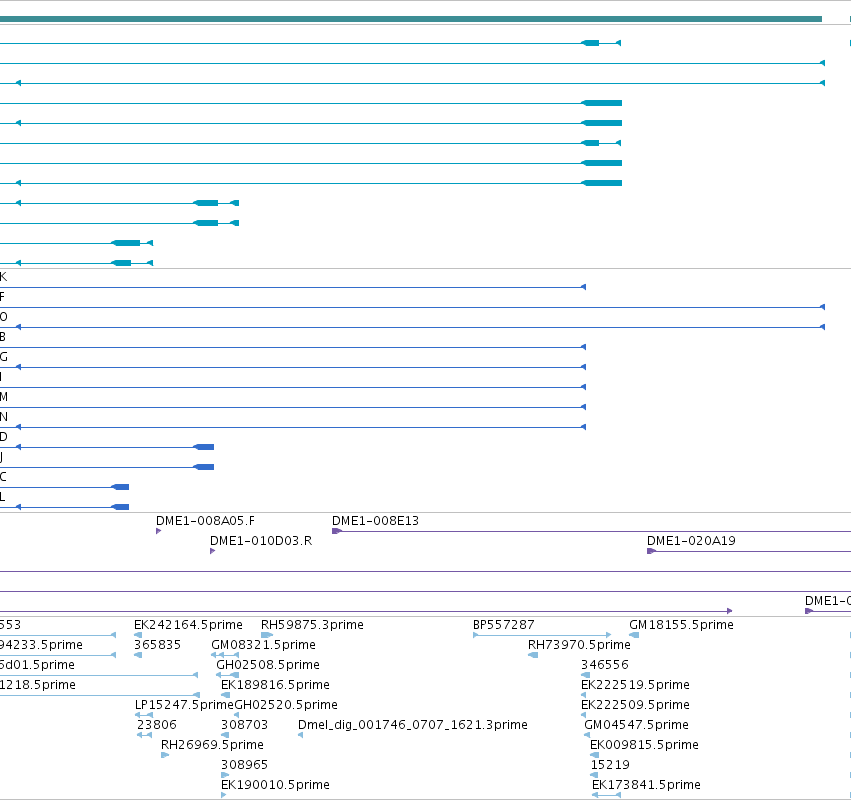Select the DME1-020A19 purple start marker
851x800 pixels.
click(651, 551)
